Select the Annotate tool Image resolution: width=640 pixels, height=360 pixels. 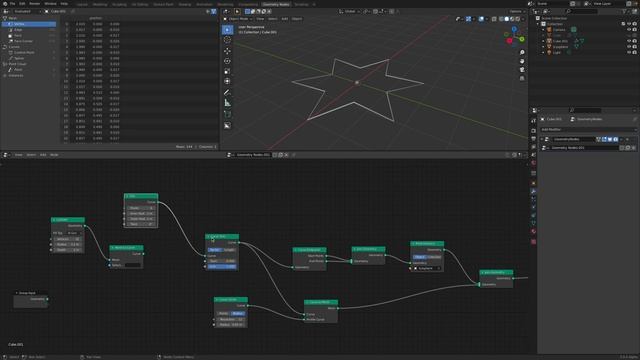[x=227, y=93]
